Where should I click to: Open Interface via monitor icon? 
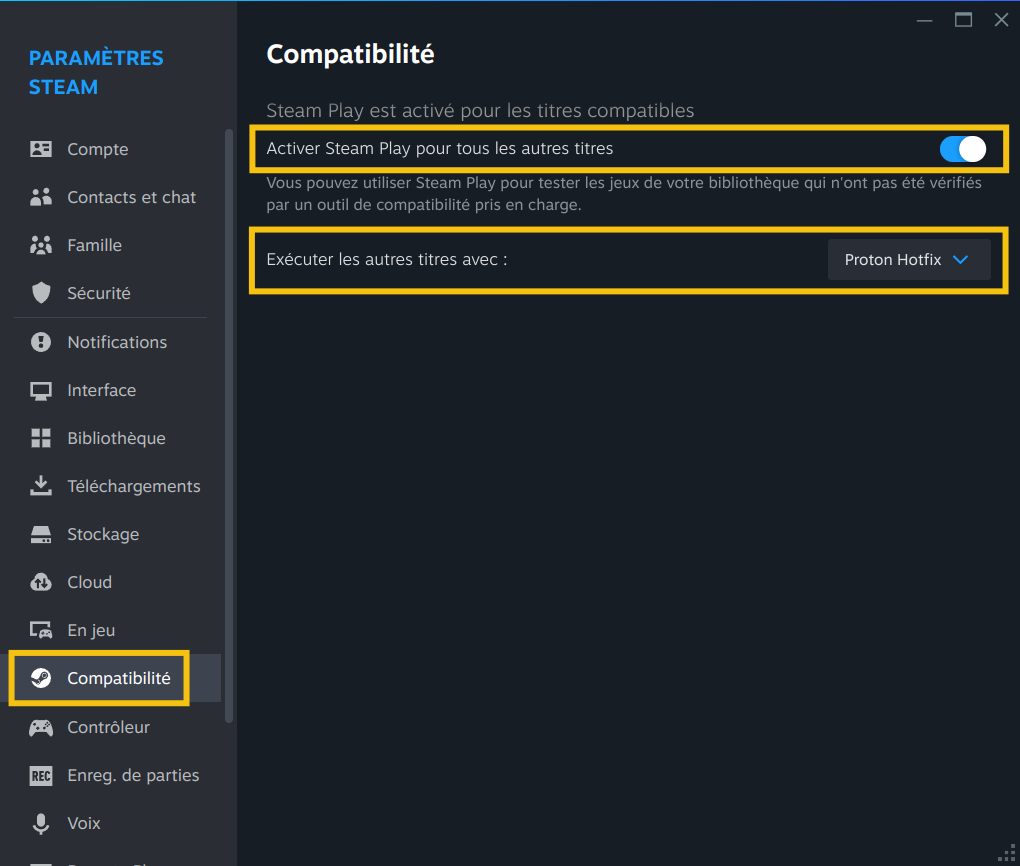pyautogui.click(x=41, y=390)
